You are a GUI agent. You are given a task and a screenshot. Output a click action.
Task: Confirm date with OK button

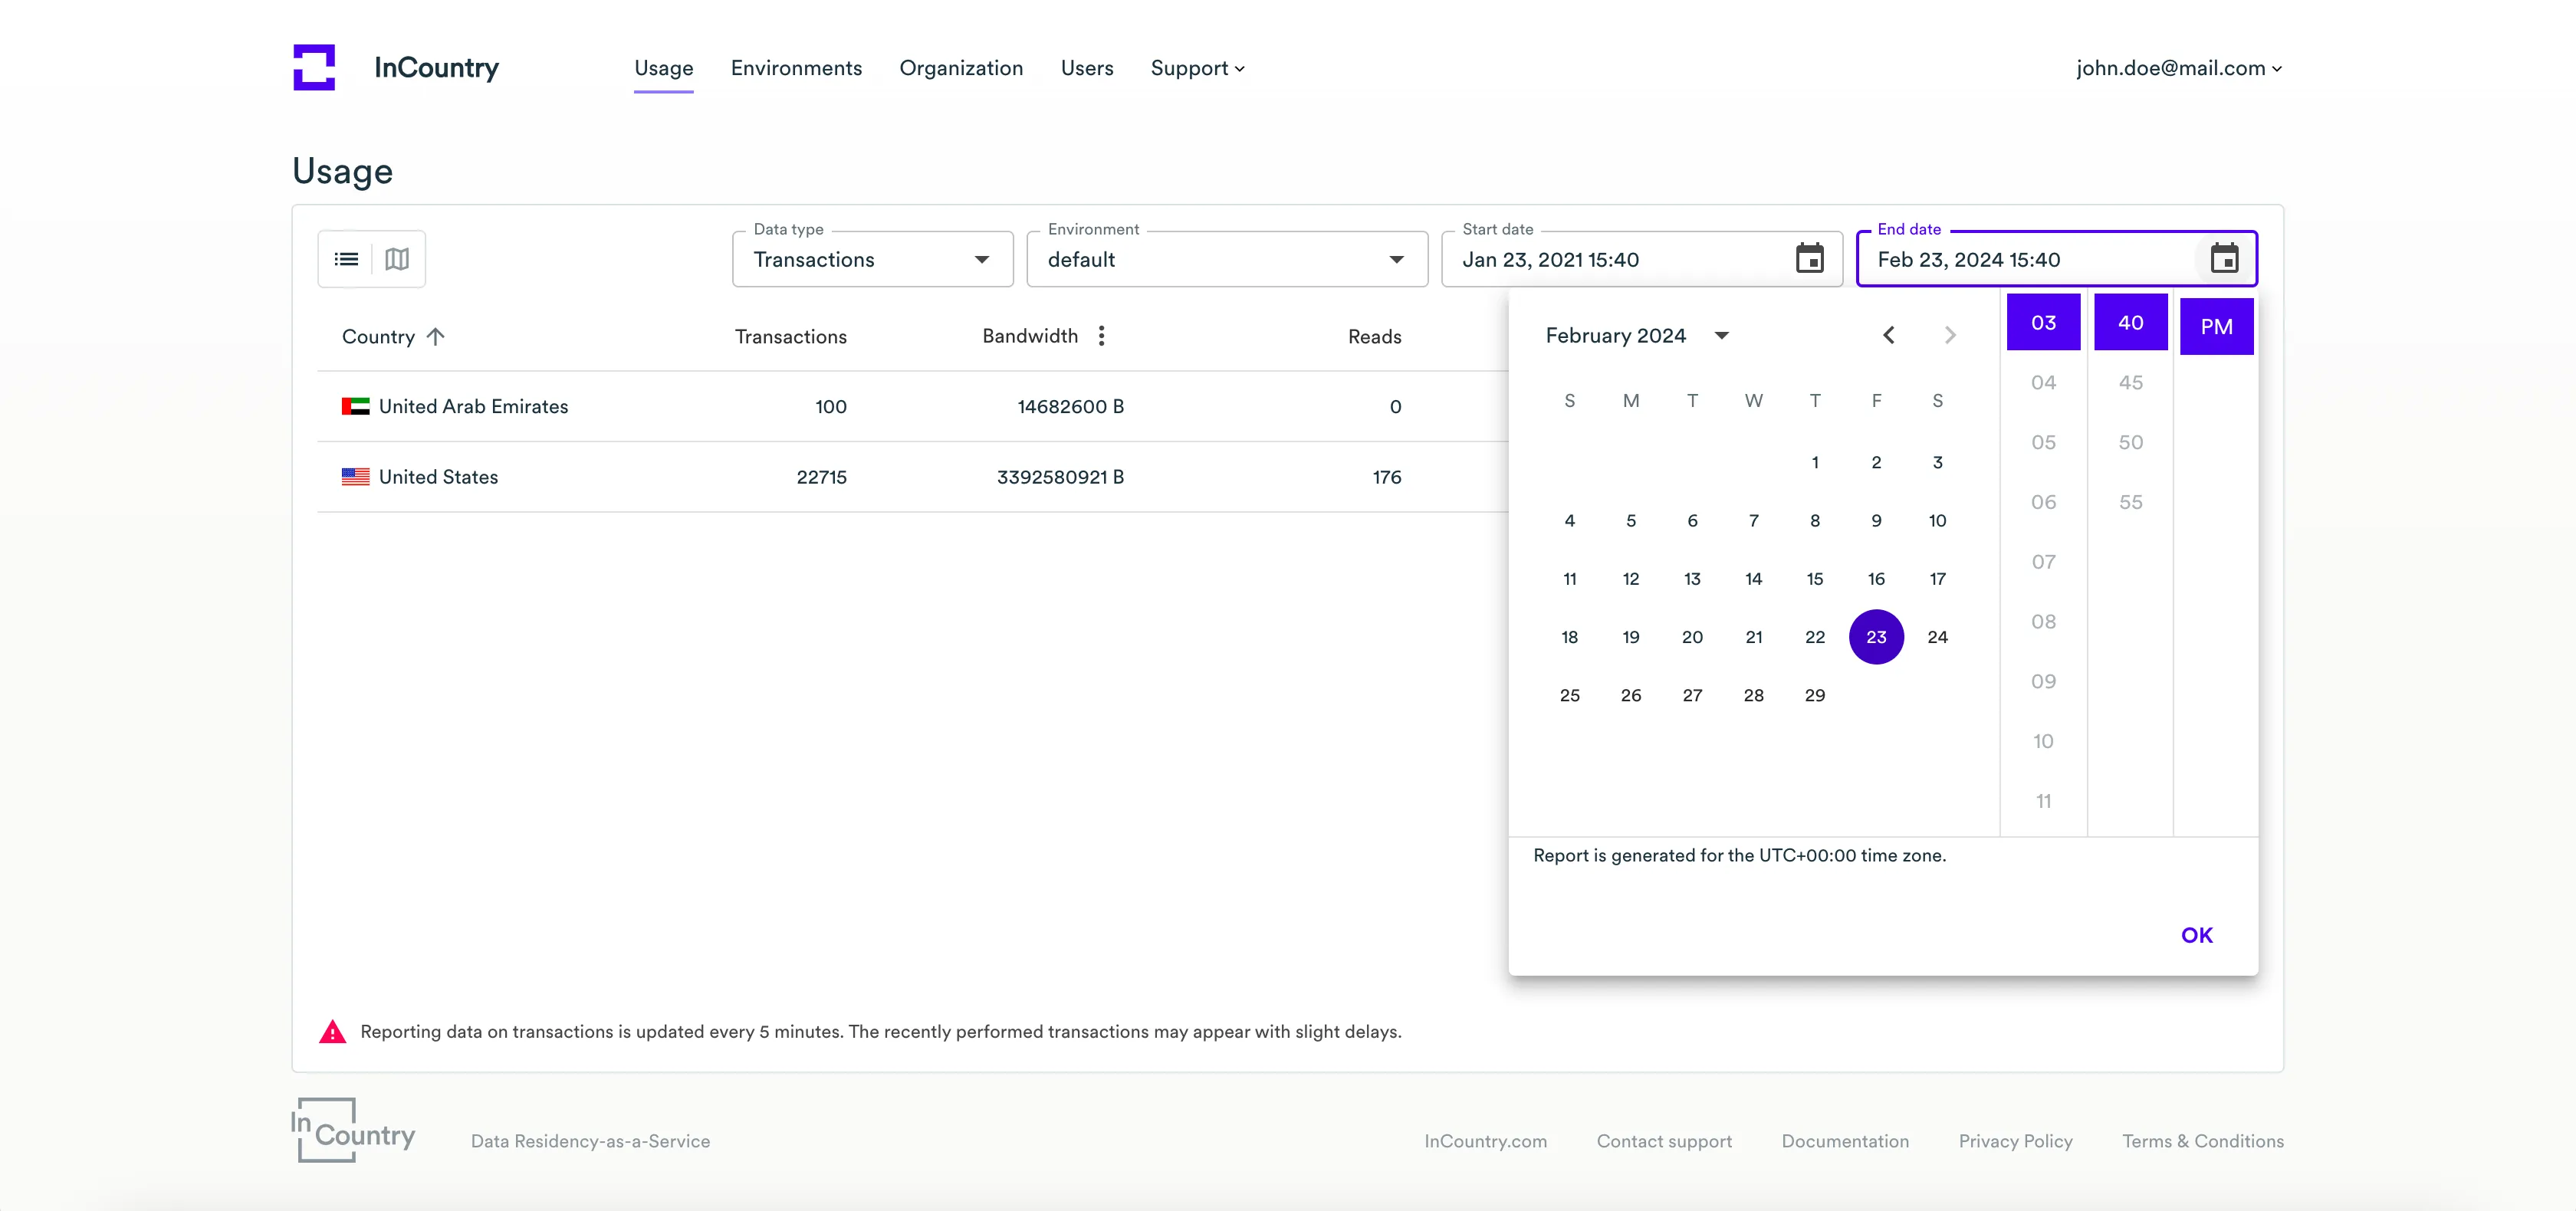coord(2196,935)
